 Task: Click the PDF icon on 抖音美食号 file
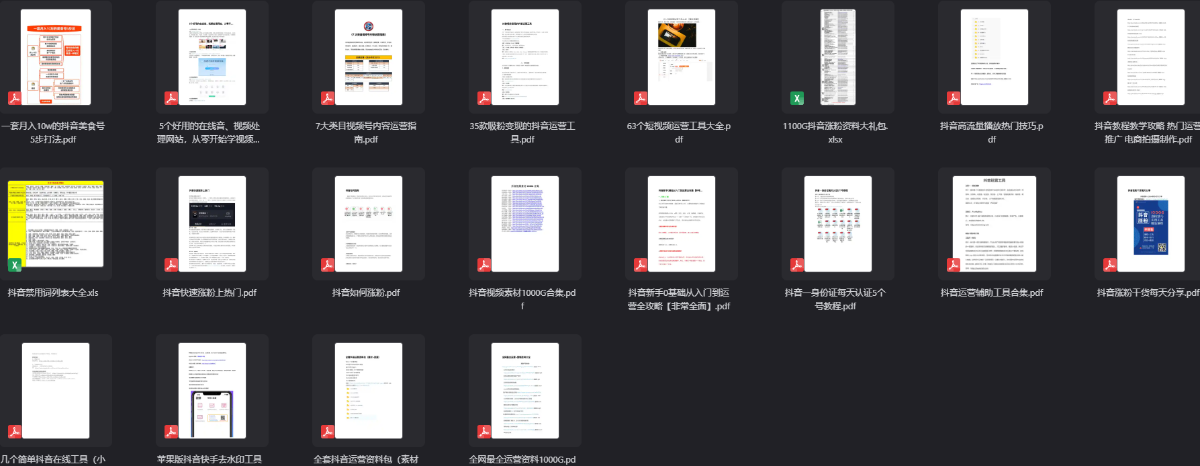click(15, 98)
